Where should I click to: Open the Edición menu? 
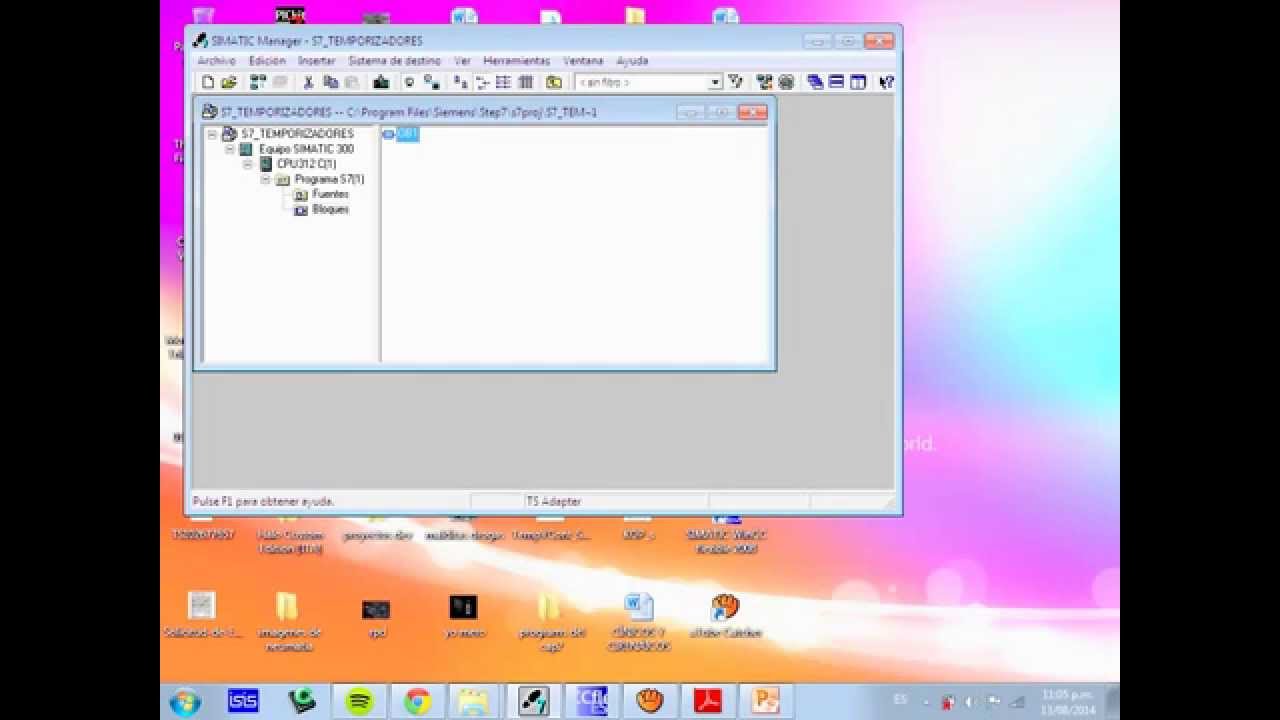pos(267,61)
